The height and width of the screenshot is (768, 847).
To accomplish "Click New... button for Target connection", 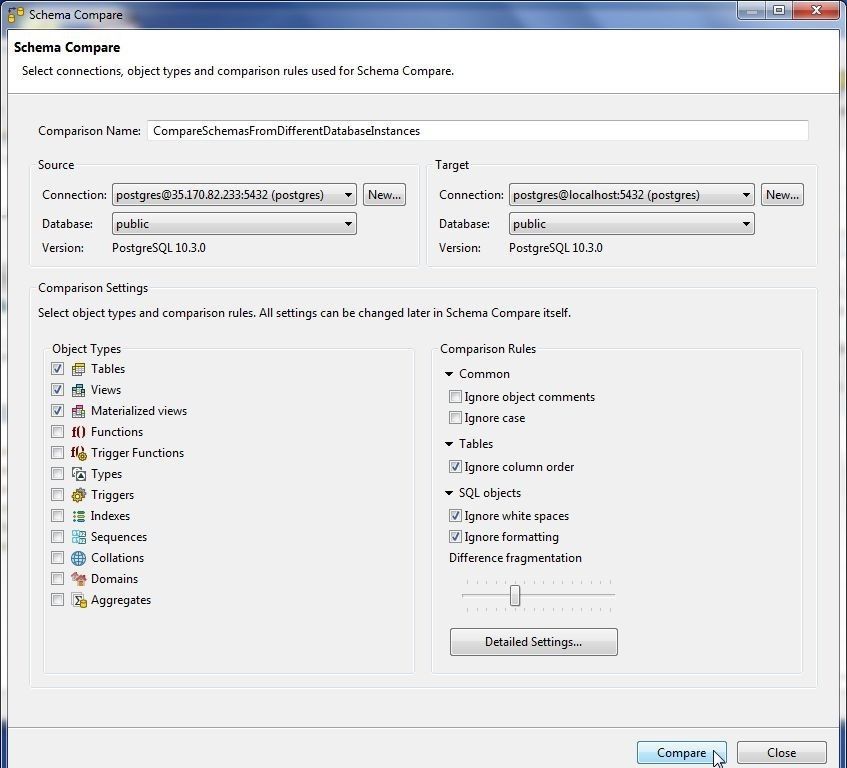I will [x=782, y=195].
